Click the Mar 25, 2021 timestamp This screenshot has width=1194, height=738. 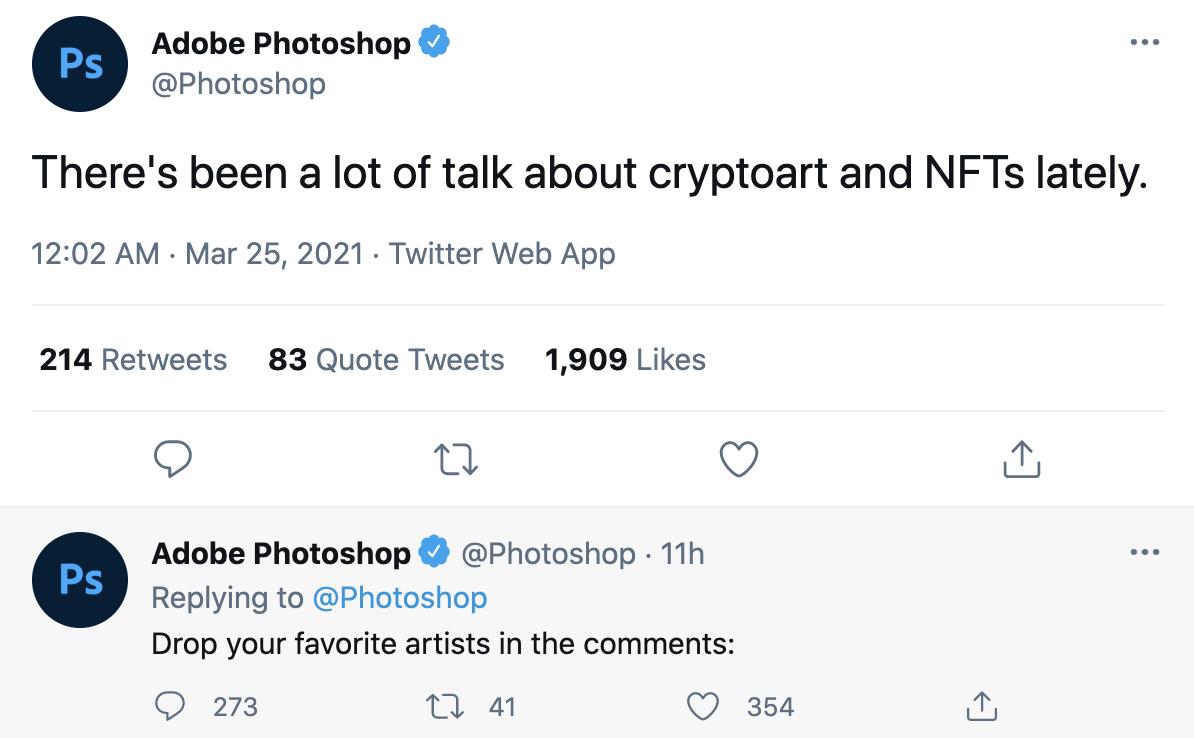click(x=271, y=254)
